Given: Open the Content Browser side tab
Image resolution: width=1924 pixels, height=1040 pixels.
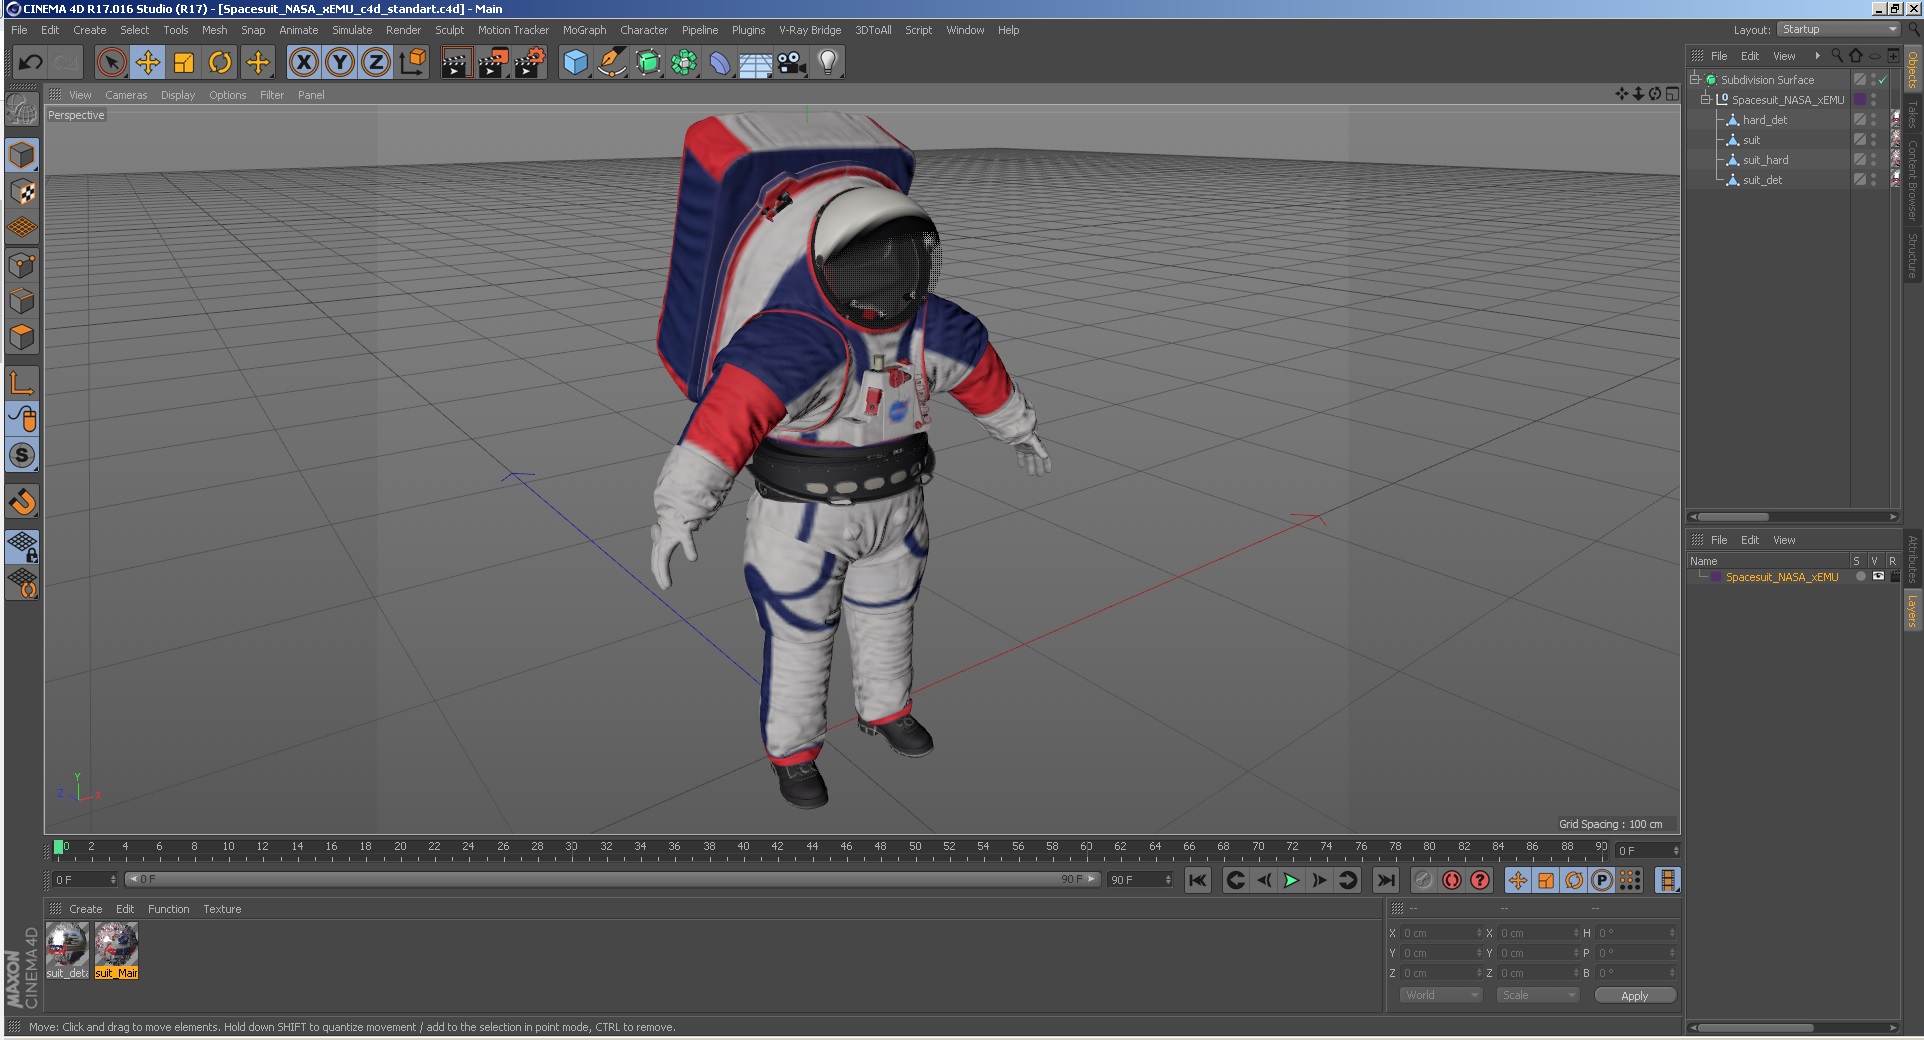Looking at the screenshot, I should [1912, 181].
